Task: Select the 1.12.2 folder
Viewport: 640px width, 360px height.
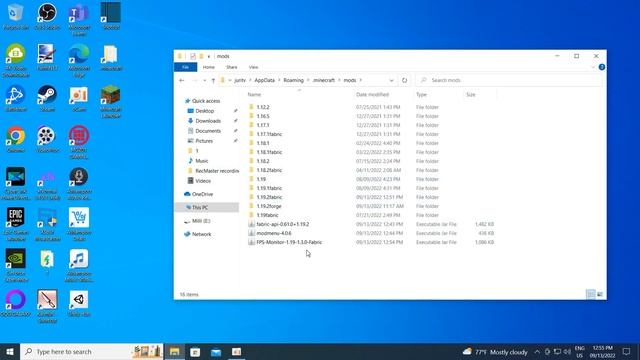Action: 262,107
